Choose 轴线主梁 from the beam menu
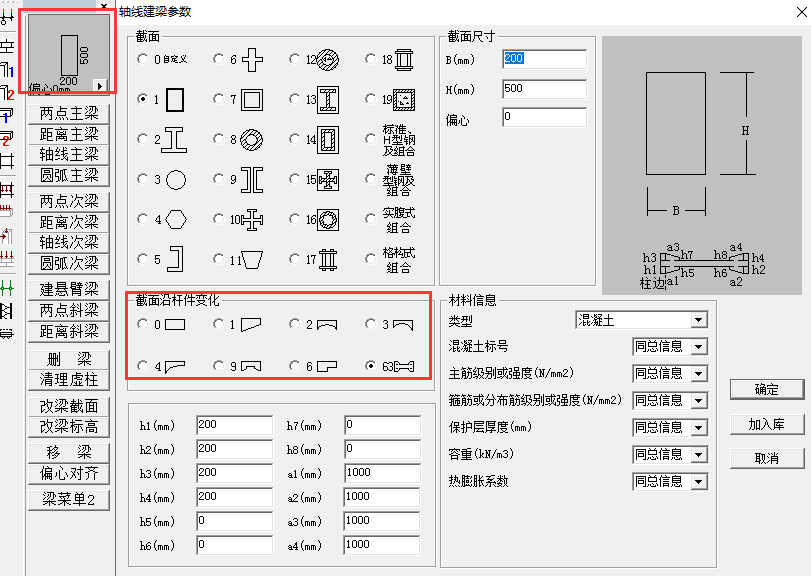 click(69, 154)
